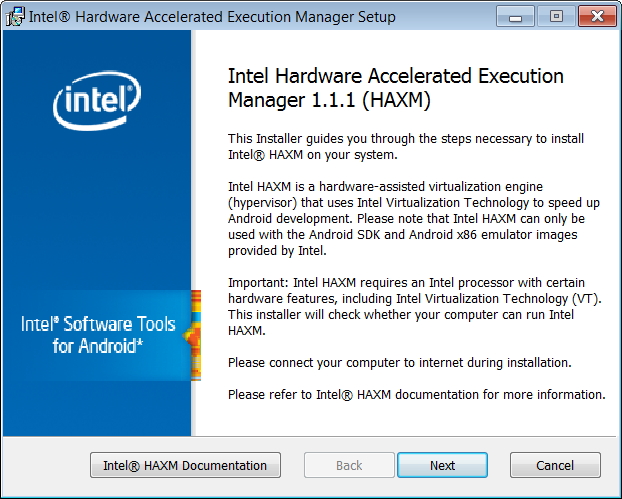622x499 pixels.
Task: Click the installer icon in the title bar
Action: pyautogui.click(x=15, y=17)
